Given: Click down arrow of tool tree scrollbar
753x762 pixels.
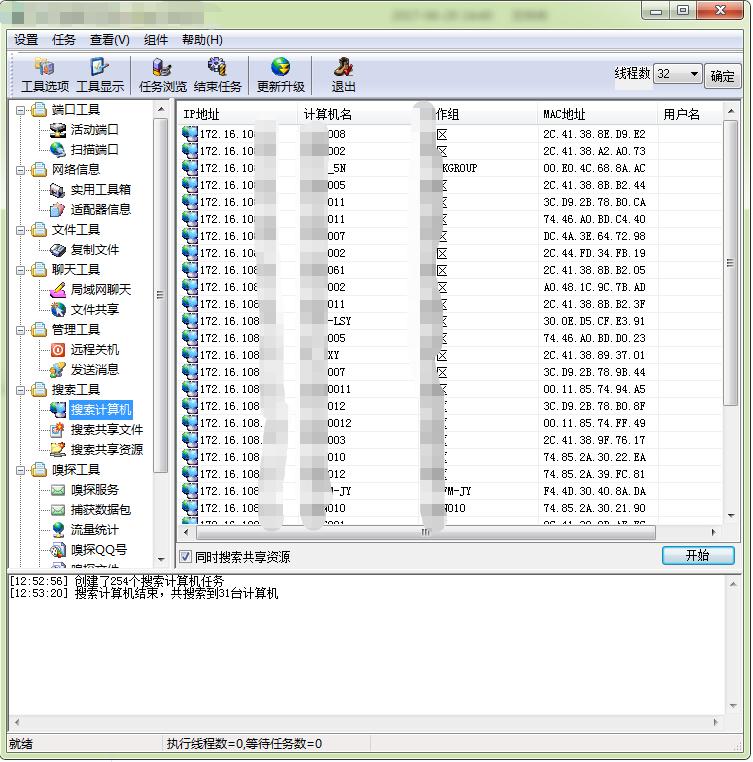Looking at the screenshot, I should [x=161, y=560].
